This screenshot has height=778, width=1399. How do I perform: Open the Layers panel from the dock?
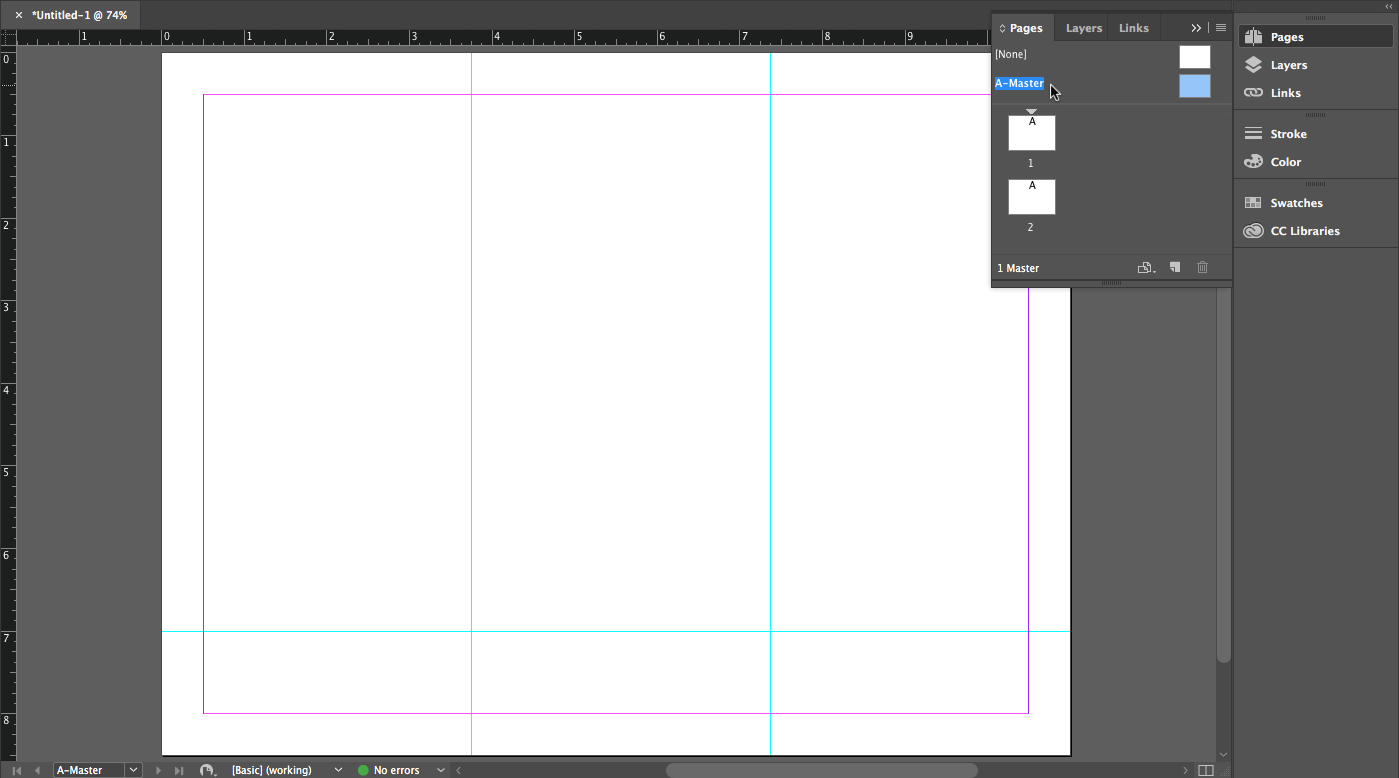(1288, 65)
